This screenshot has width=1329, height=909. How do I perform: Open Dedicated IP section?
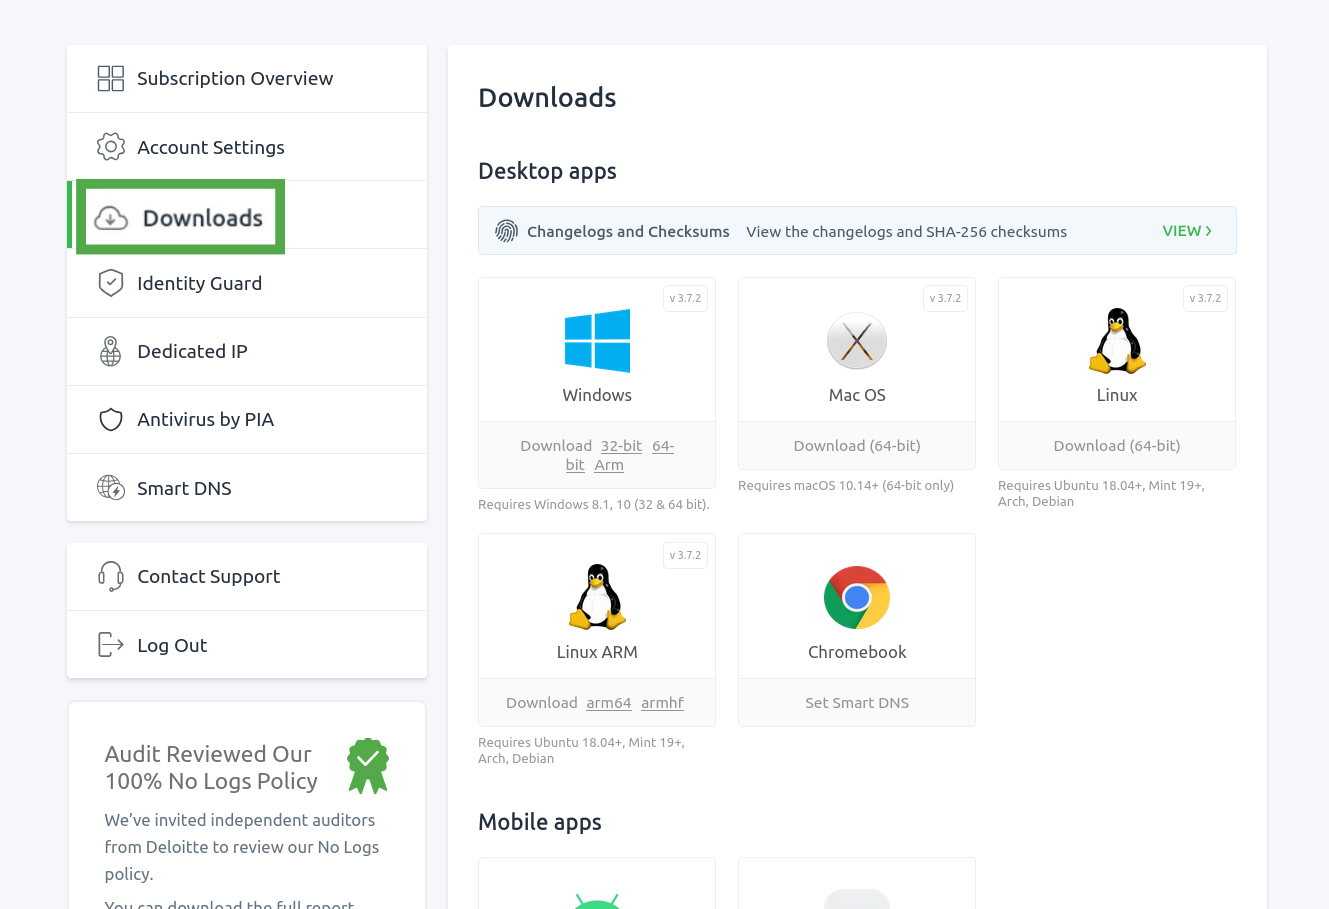point(247,351)
